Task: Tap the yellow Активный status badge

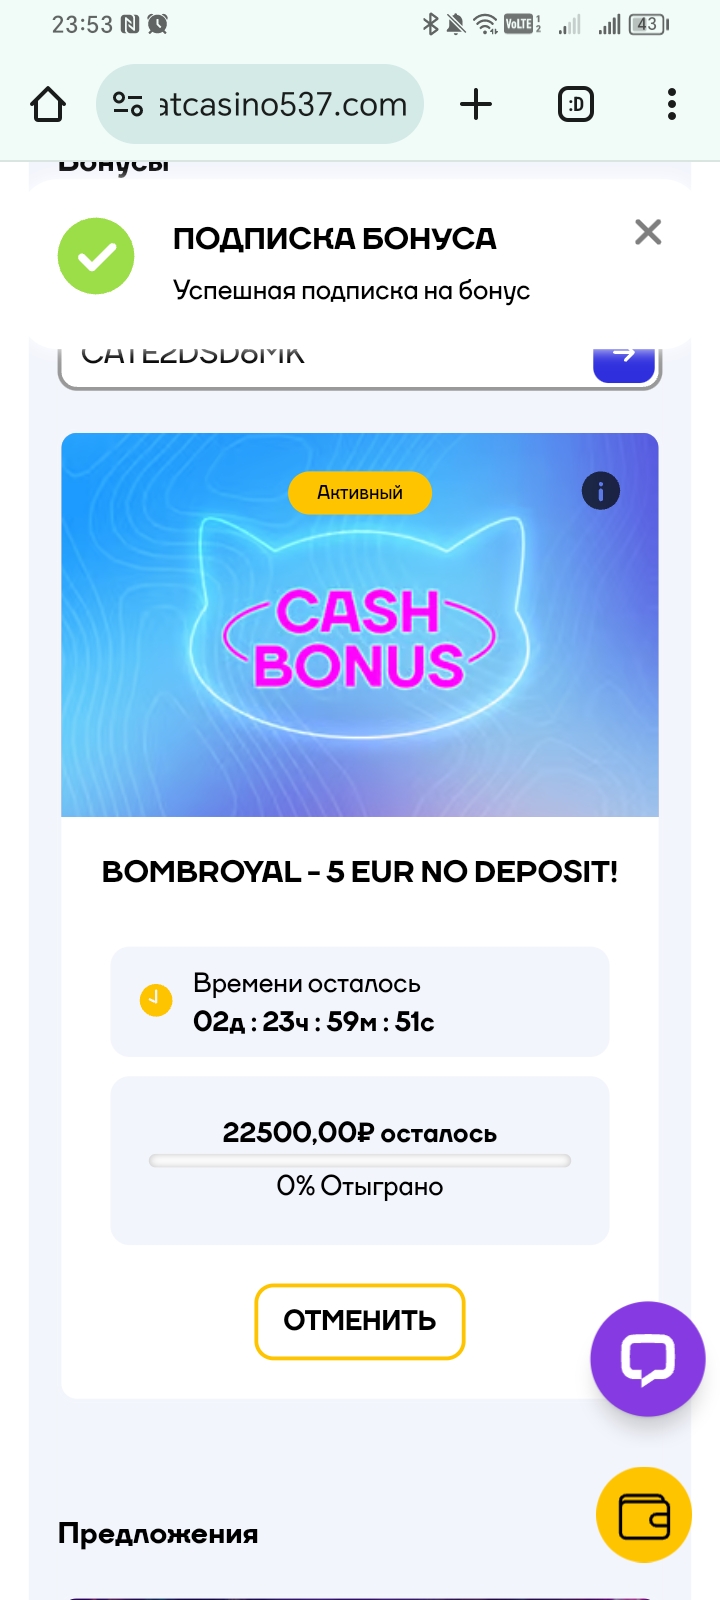Action: [360, 492]
